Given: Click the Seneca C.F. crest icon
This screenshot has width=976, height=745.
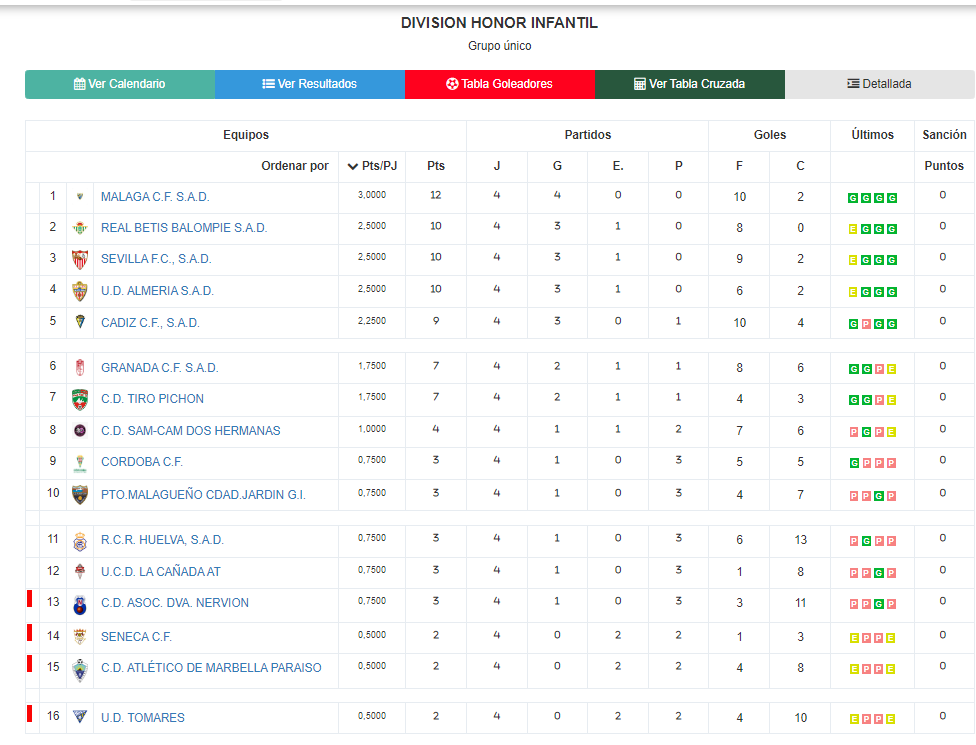Looking at the screenshot, I should pos(80,636).
